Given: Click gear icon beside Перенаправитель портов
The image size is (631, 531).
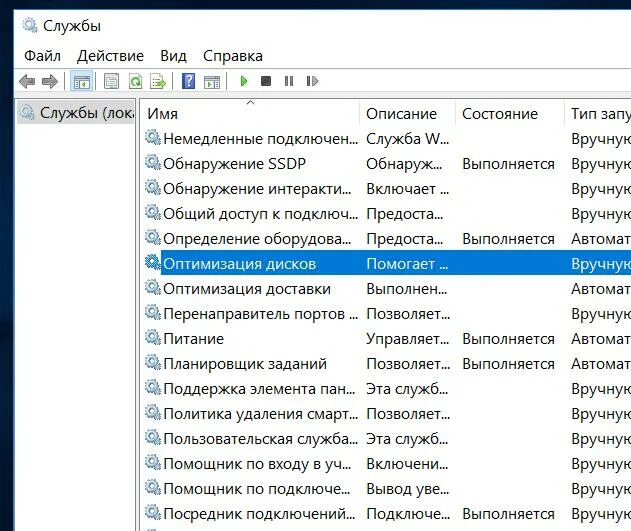Looking at the screenshot, I should click(153, 313).
